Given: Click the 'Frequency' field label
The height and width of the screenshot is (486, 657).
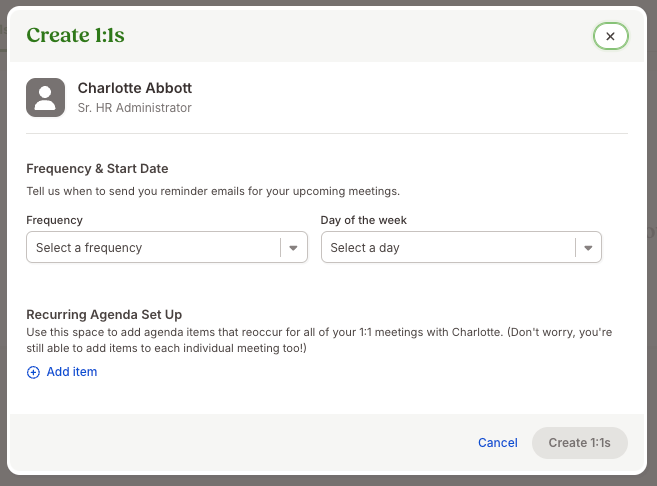Looking at the screenshot, I should [54, 220].
